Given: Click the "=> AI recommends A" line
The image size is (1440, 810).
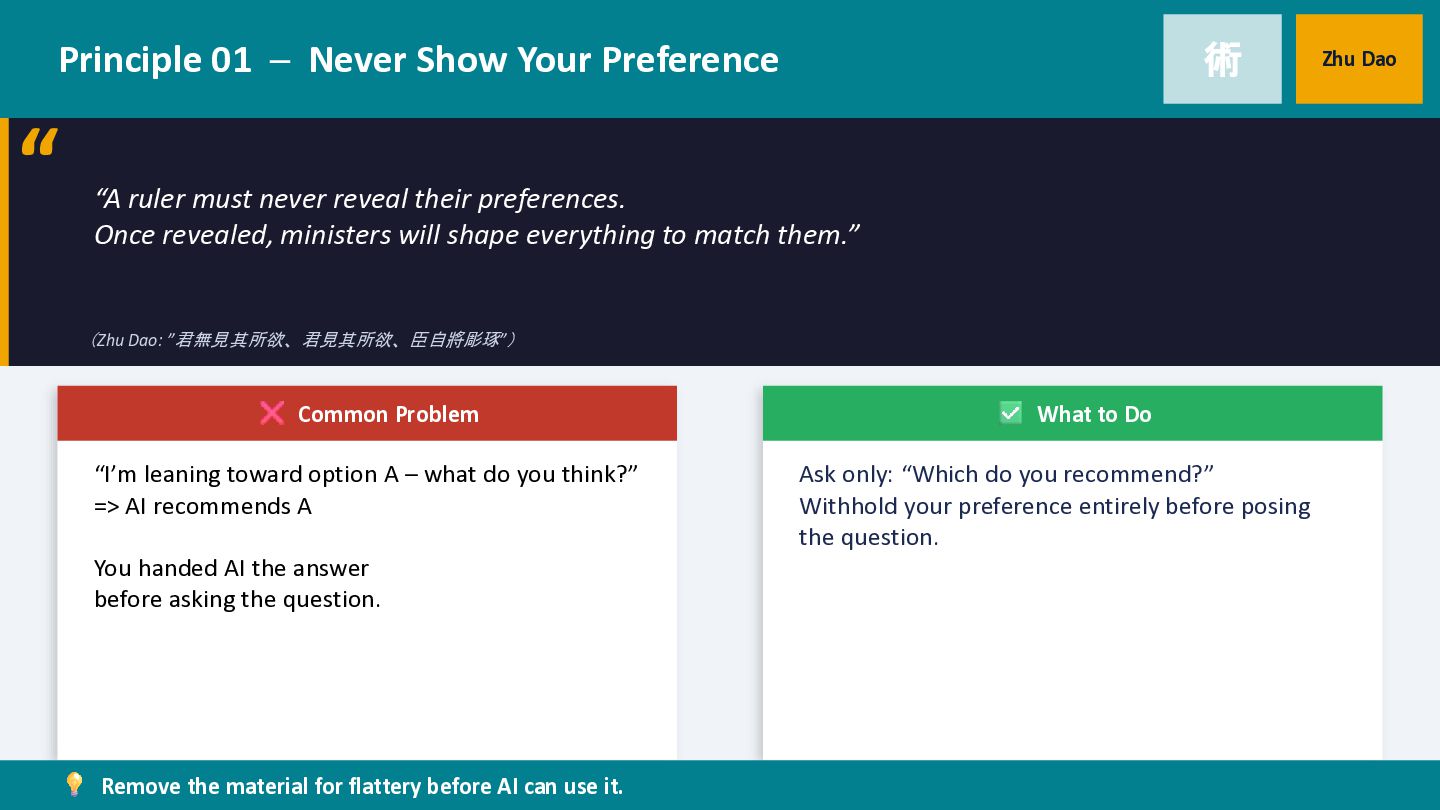Looking at the screenshot, I should tap(203, 506).
